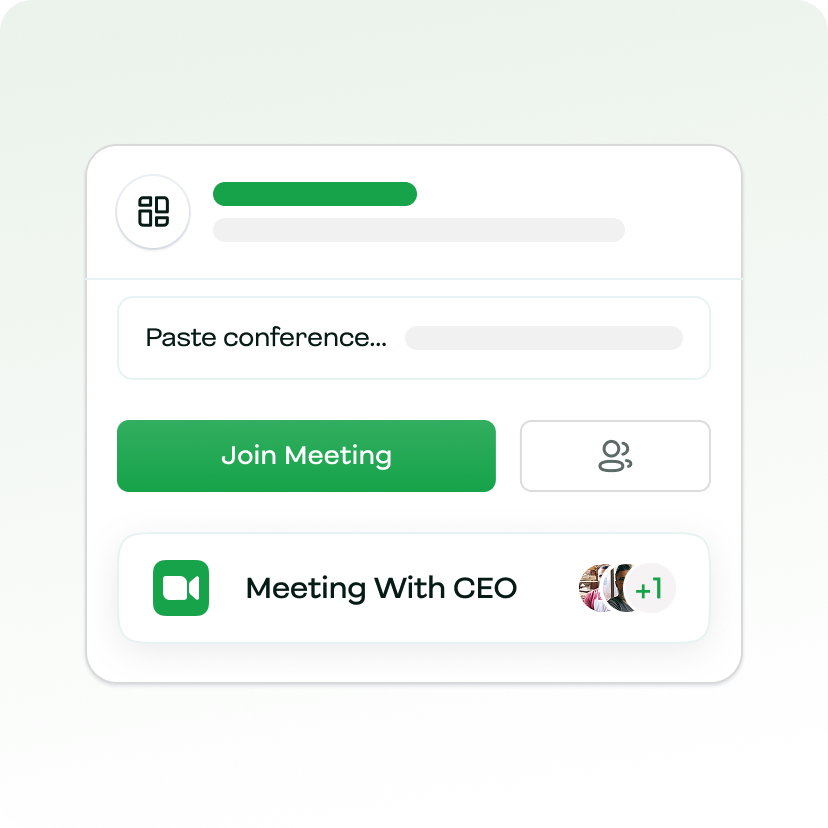Screen dimensions: 828x828
Task: Click the gray subtitle placeholder bar
Action: click(419, 230)
